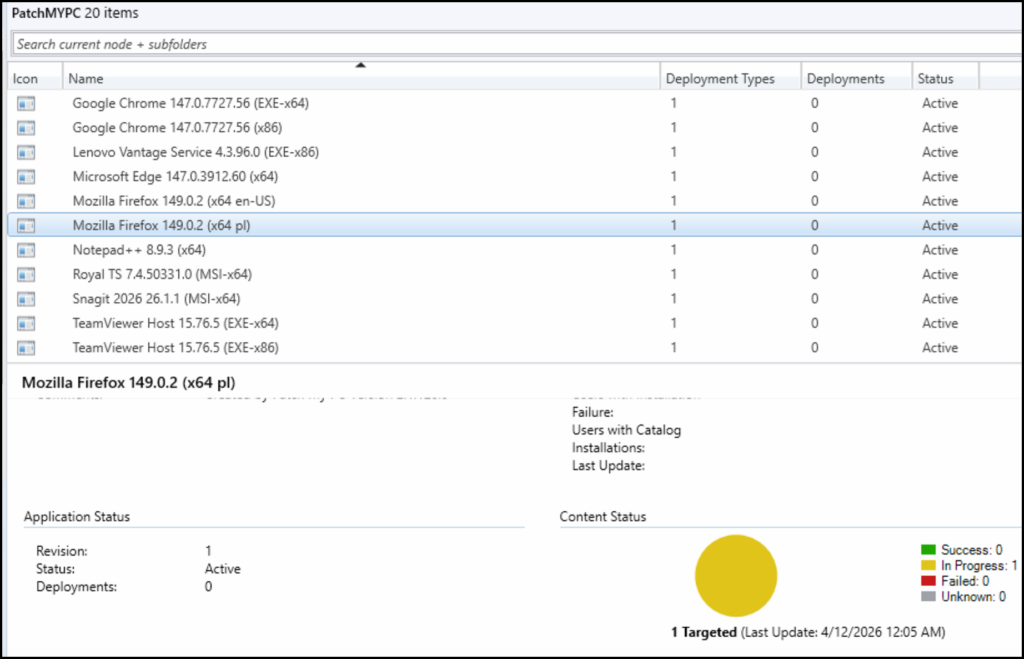
Task: Click the Royal TS application icon
Action: click(26, 274)
